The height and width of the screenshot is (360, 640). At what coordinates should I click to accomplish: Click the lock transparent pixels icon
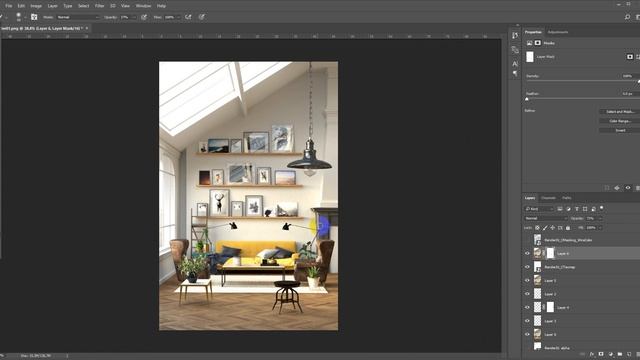(x=538, y=228)
